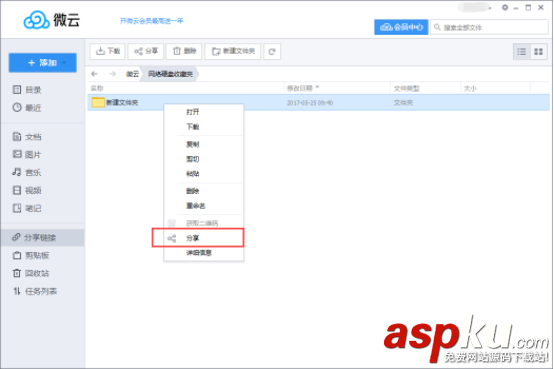Switch to list view
554x369 pixels.
(x=522, y=52)
